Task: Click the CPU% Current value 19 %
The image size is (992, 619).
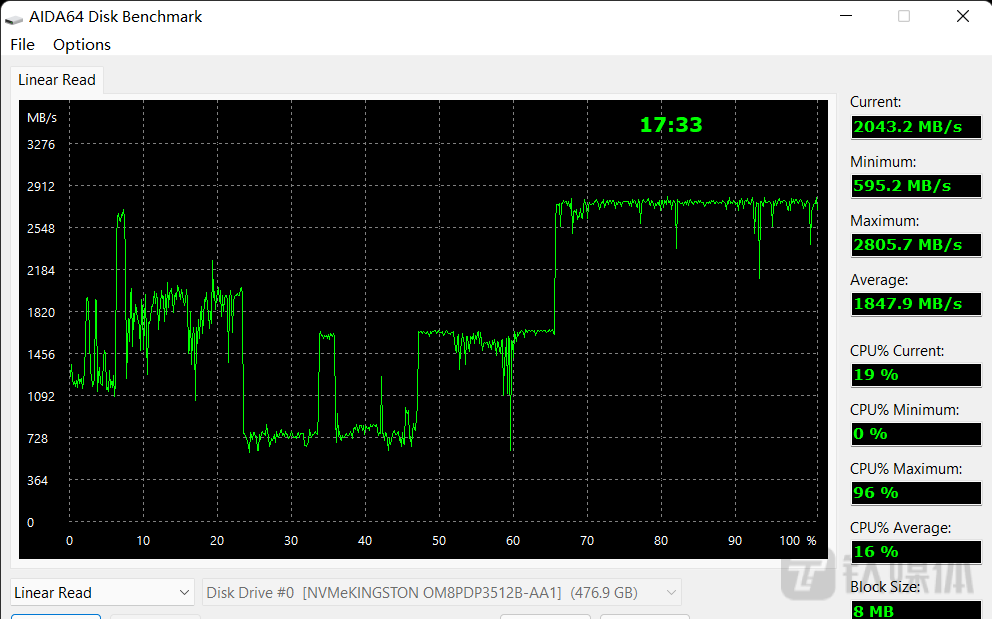Action: coord(916,375)
